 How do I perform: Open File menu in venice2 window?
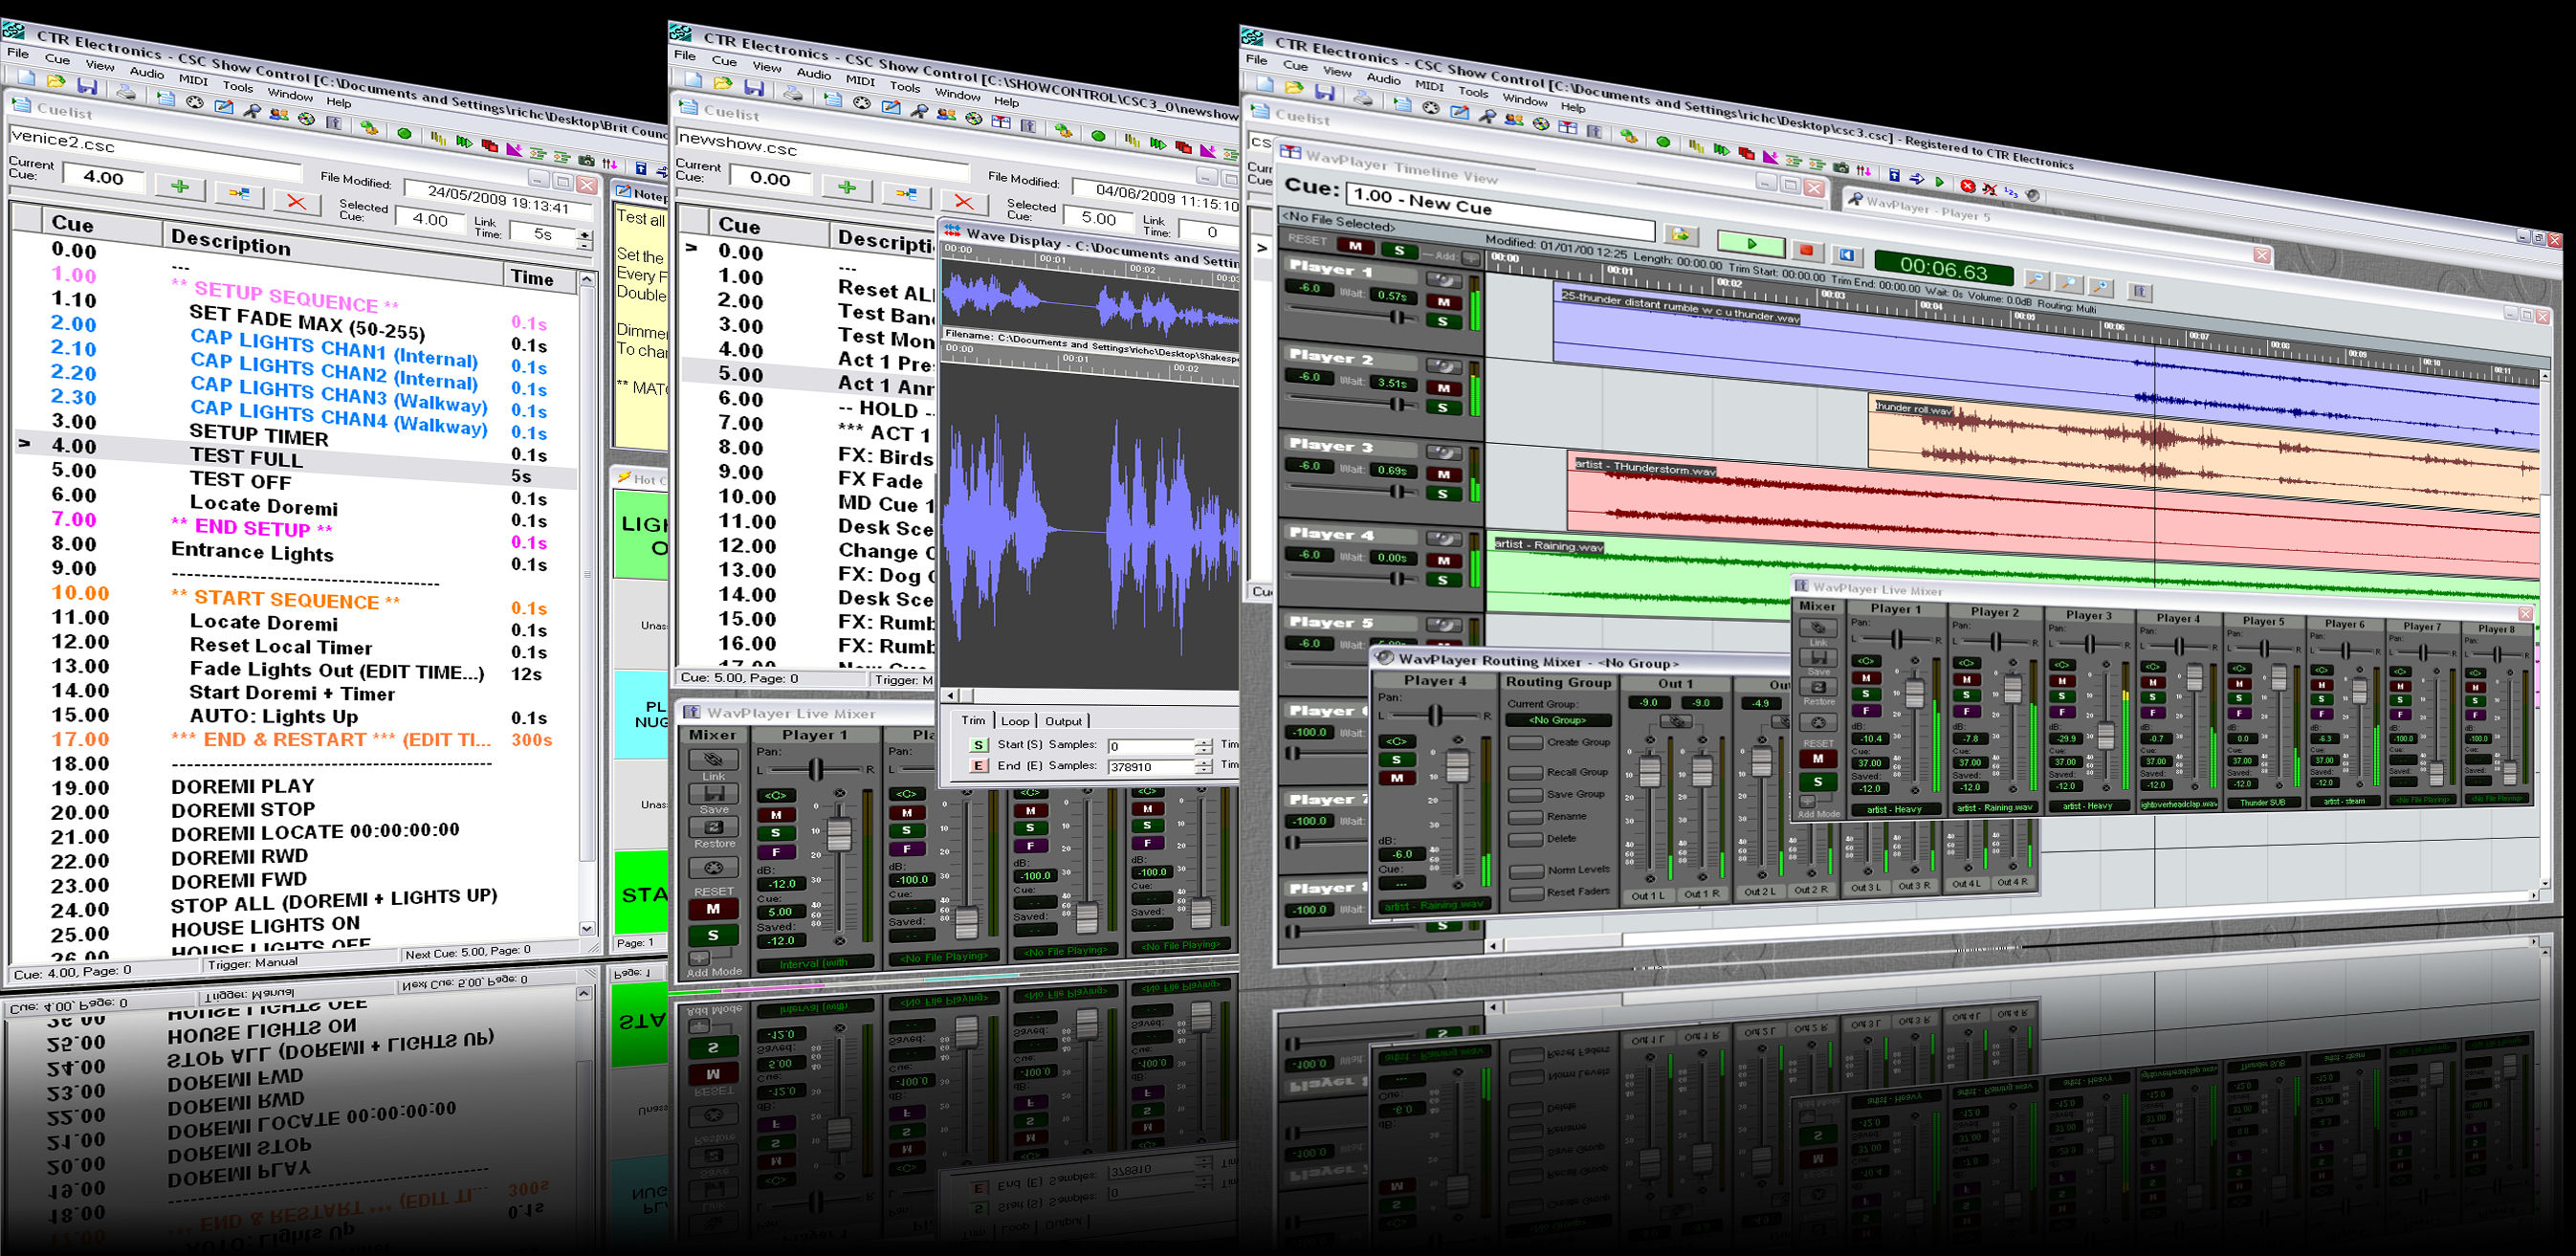(x=18, y=53)
